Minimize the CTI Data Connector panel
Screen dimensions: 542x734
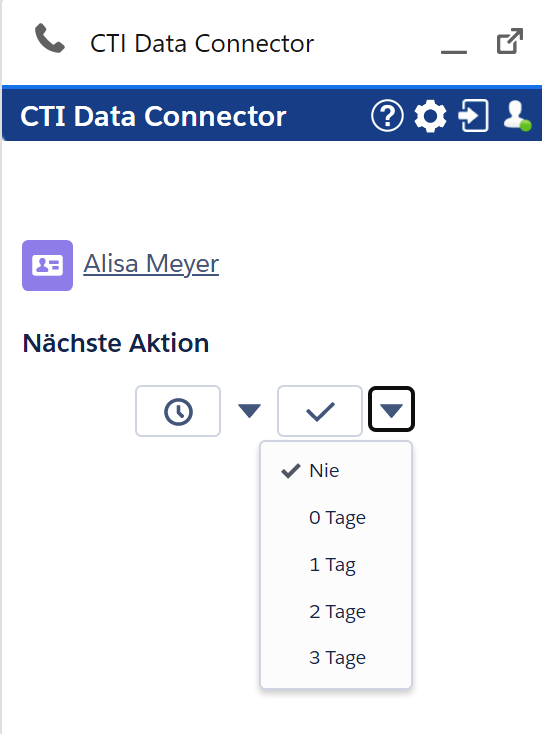pos(454,51)
